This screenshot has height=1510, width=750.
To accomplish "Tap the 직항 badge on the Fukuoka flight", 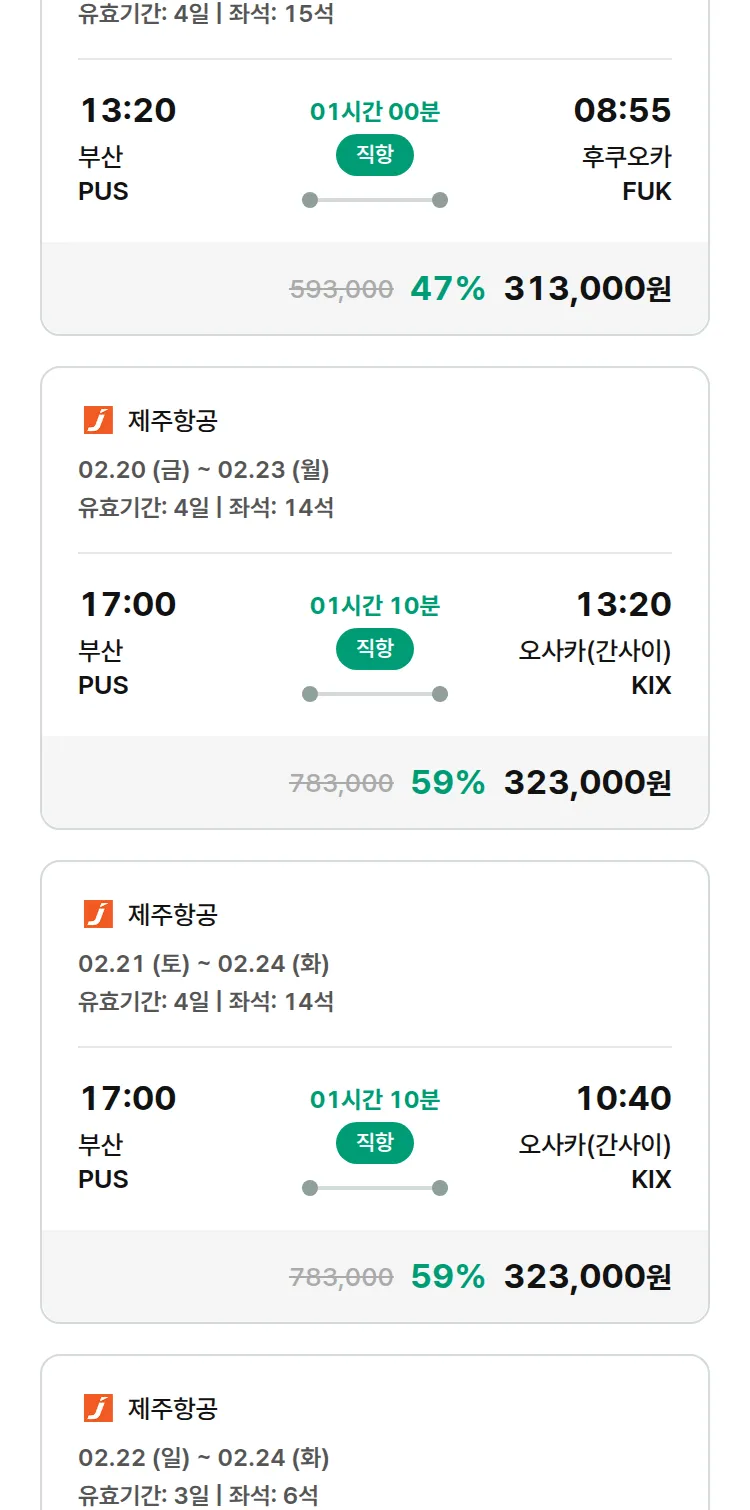I will tap(375, 155).
